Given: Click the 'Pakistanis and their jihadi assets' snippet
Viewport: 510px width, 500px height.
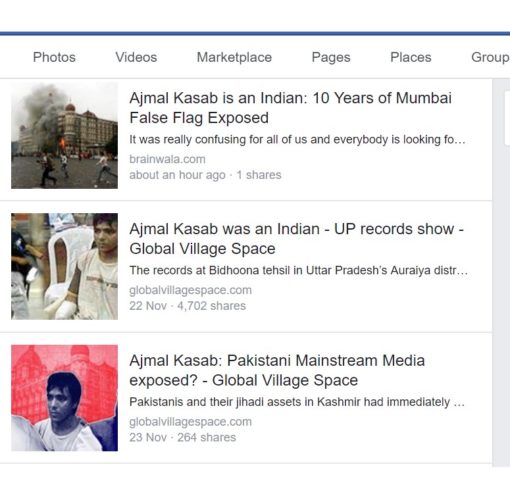Looking at the screenshot, I should (297, 402).
